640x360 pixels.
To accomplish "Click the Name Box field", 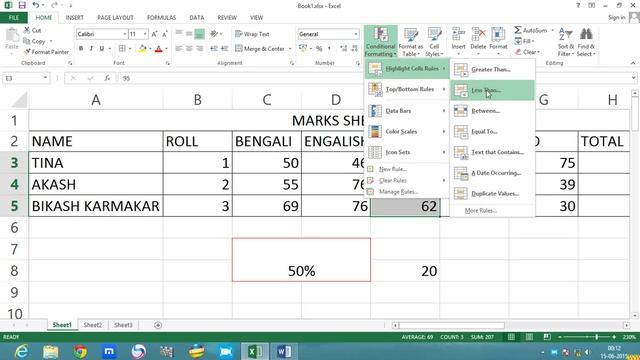I will (26, 78).
